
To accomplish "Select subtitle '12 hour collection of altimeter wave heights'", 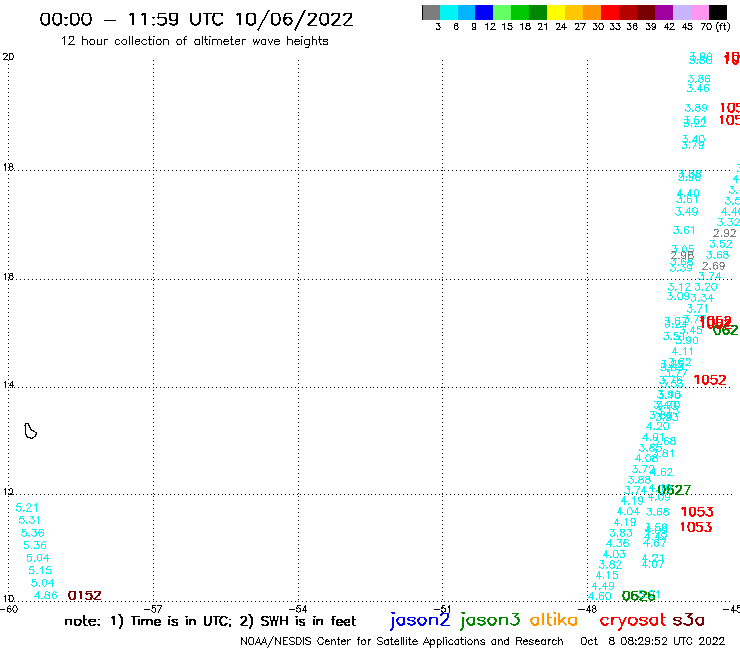I will coord(194,41).
